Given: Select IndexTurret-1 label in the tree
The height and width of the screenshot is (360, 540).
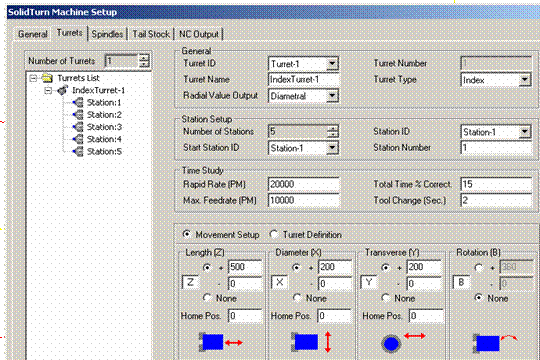Looking at the screenshot, I should (98, 90).
